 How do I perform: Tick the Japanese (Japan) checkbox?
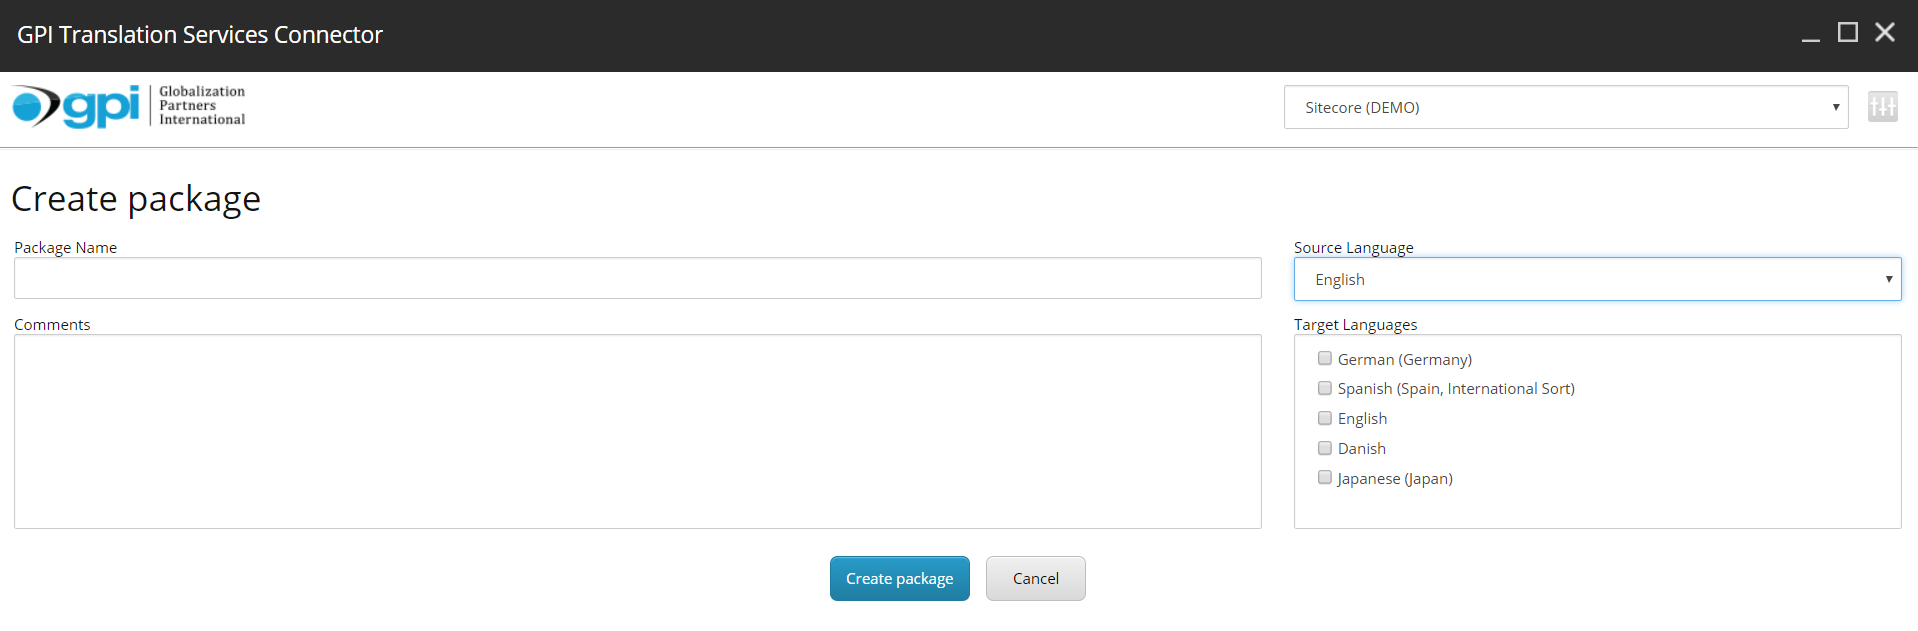point(1325,478)
